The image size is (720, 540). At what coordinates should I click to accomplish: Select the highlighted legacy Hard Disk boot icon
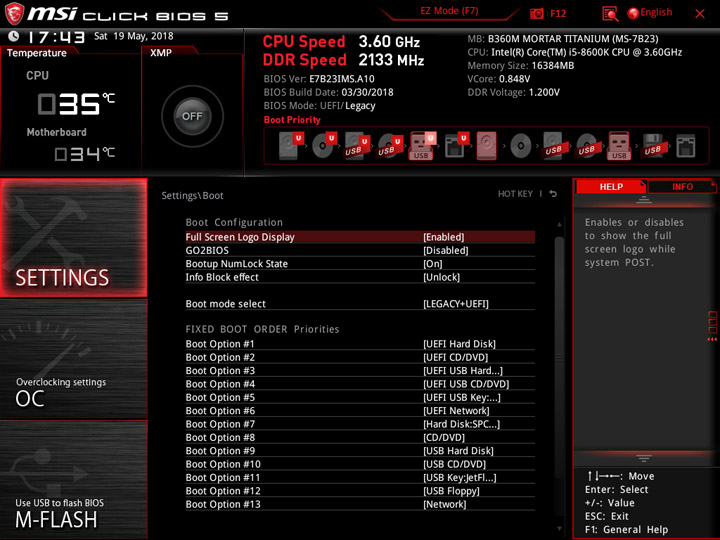click(x=487, y=146)
